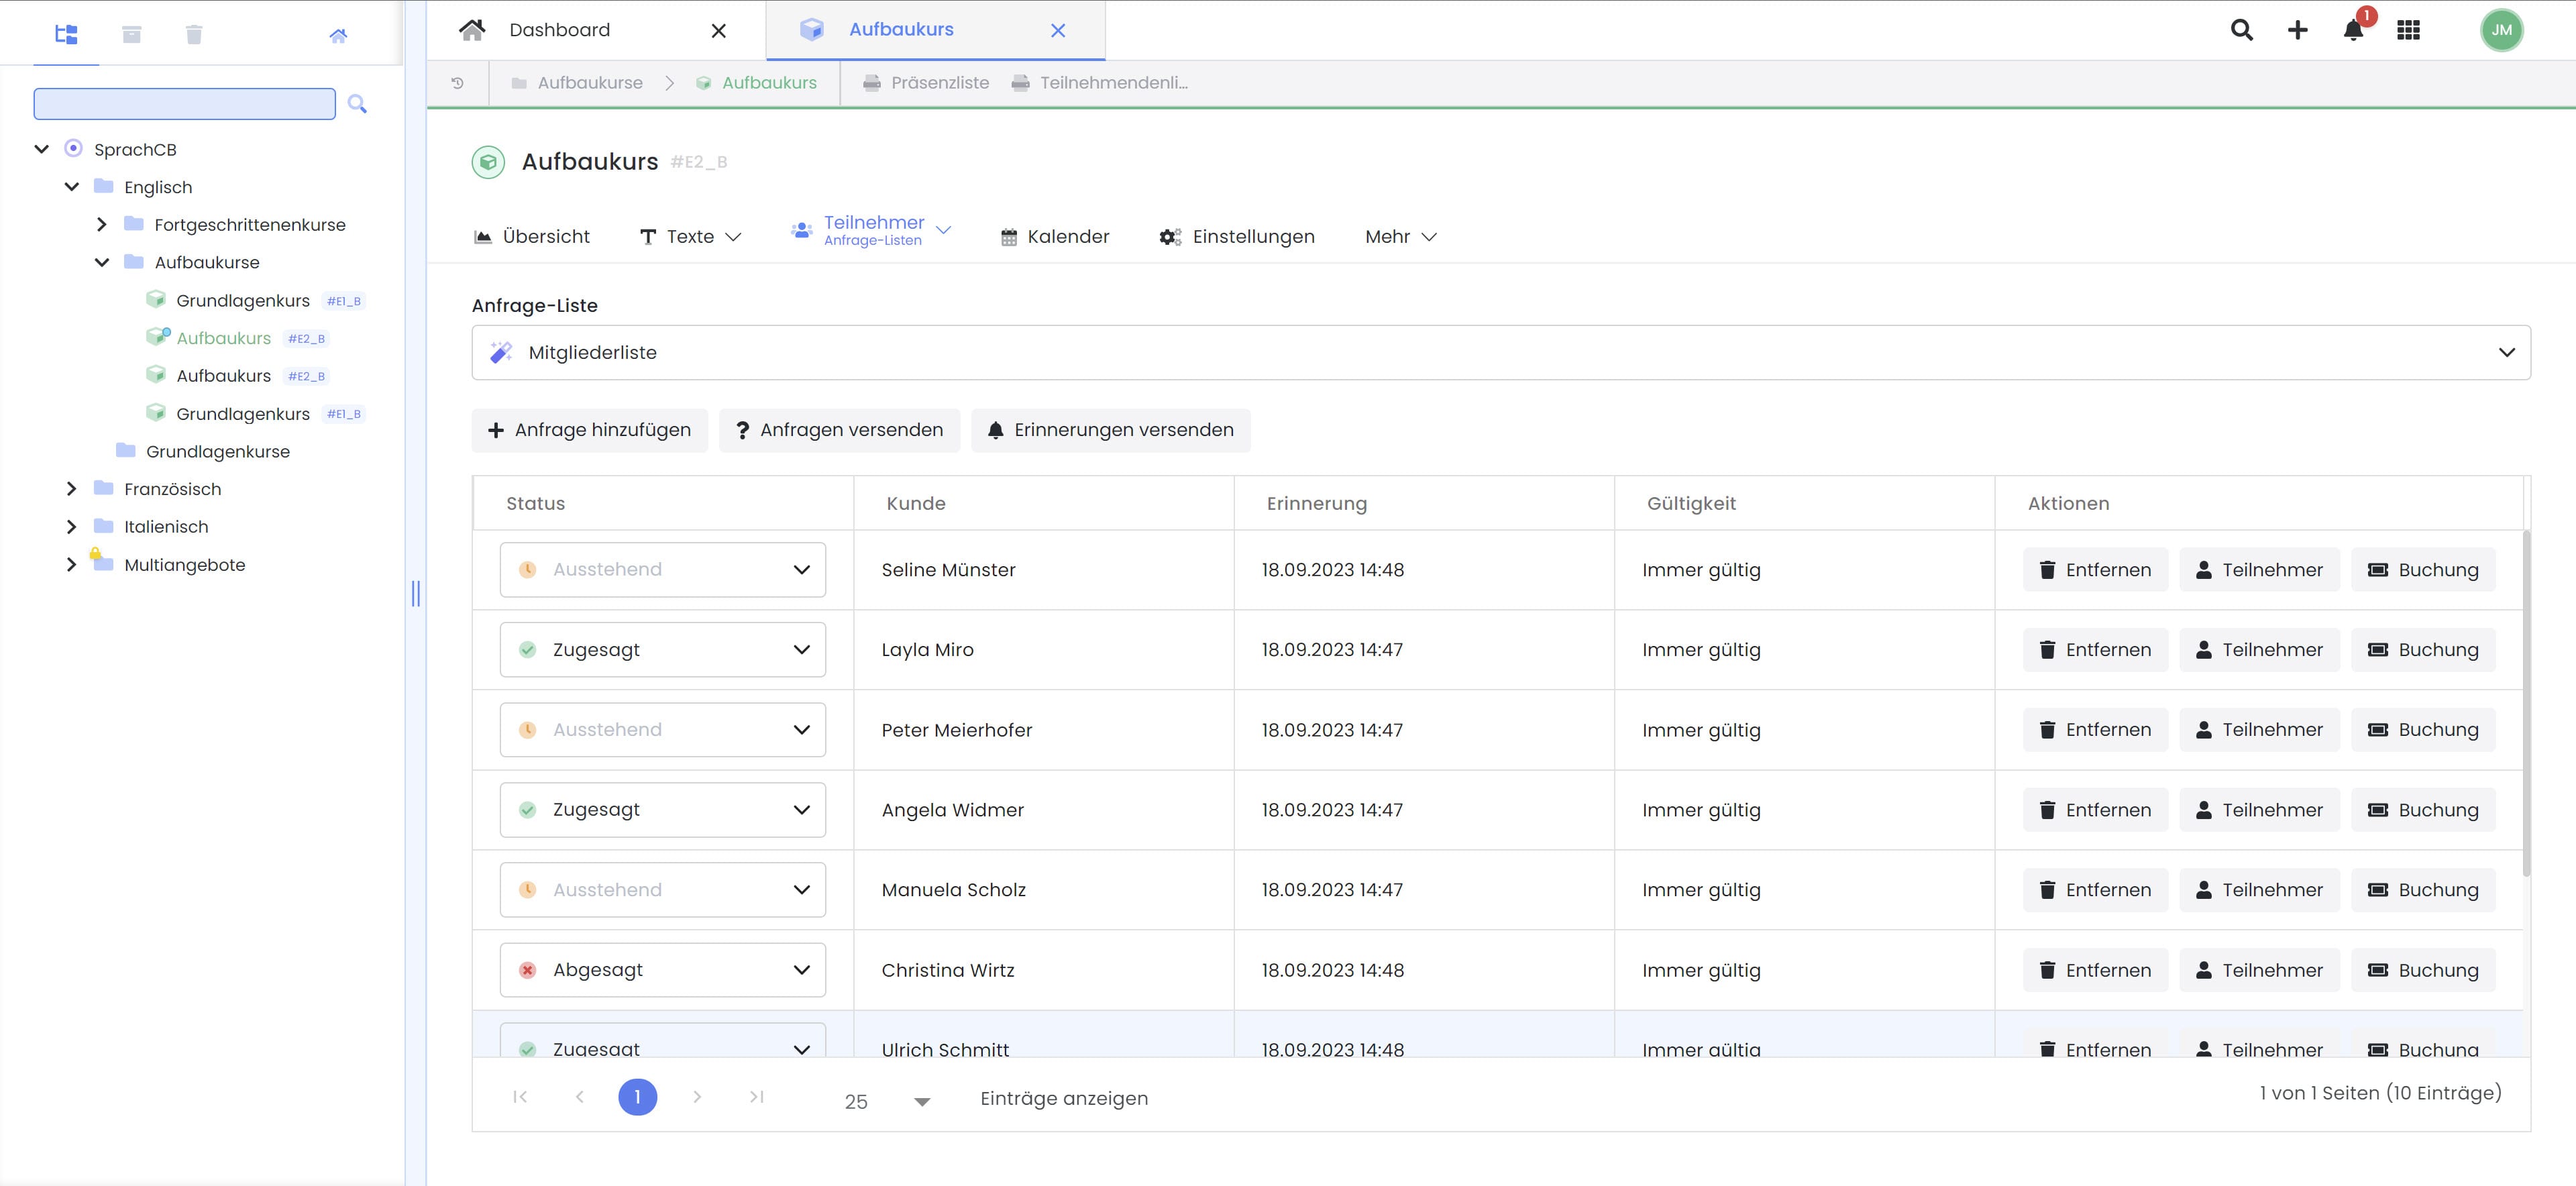Click Anfrage hinzufügen button
Screen dimensions: 2576x1186
(589, 430)
